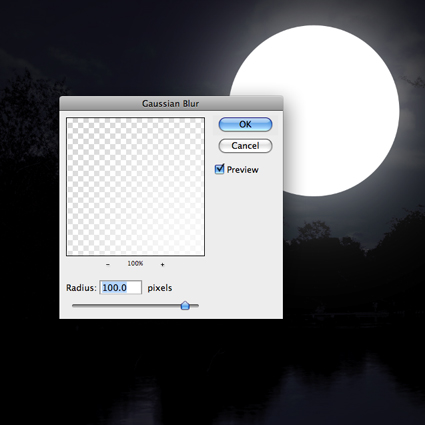
Task: Zoom in the blur preview with plus
Action: [162, 264]
